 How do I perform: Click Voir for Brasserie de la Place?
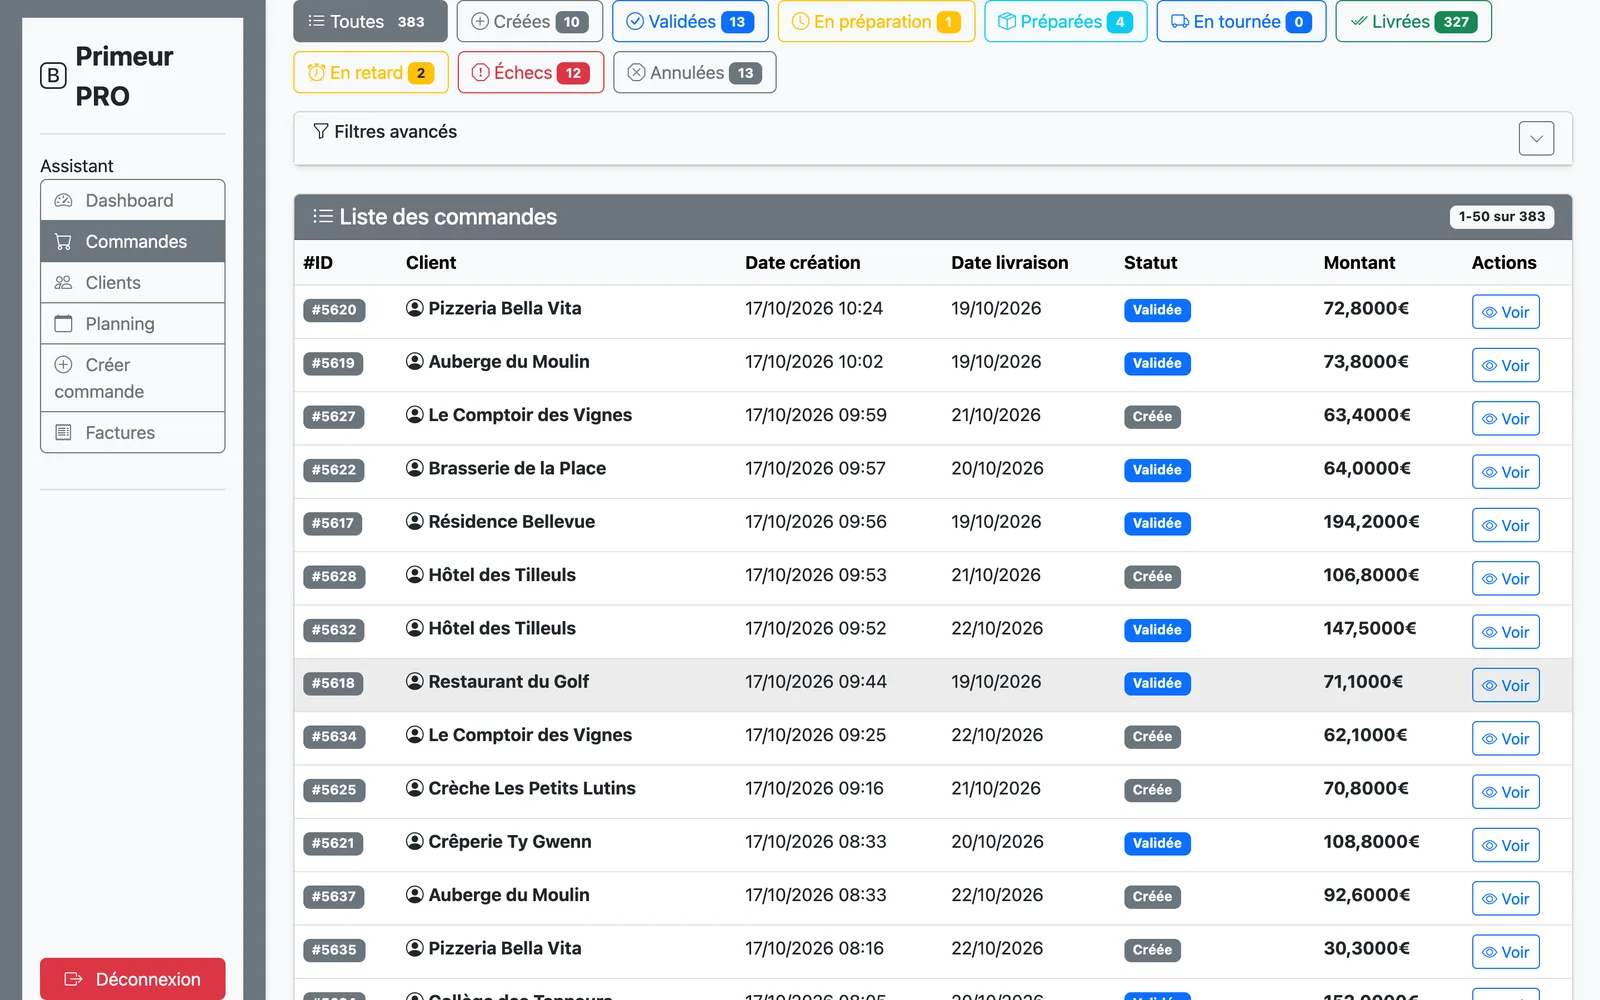pyautogui.click(x=1505, y=472)
